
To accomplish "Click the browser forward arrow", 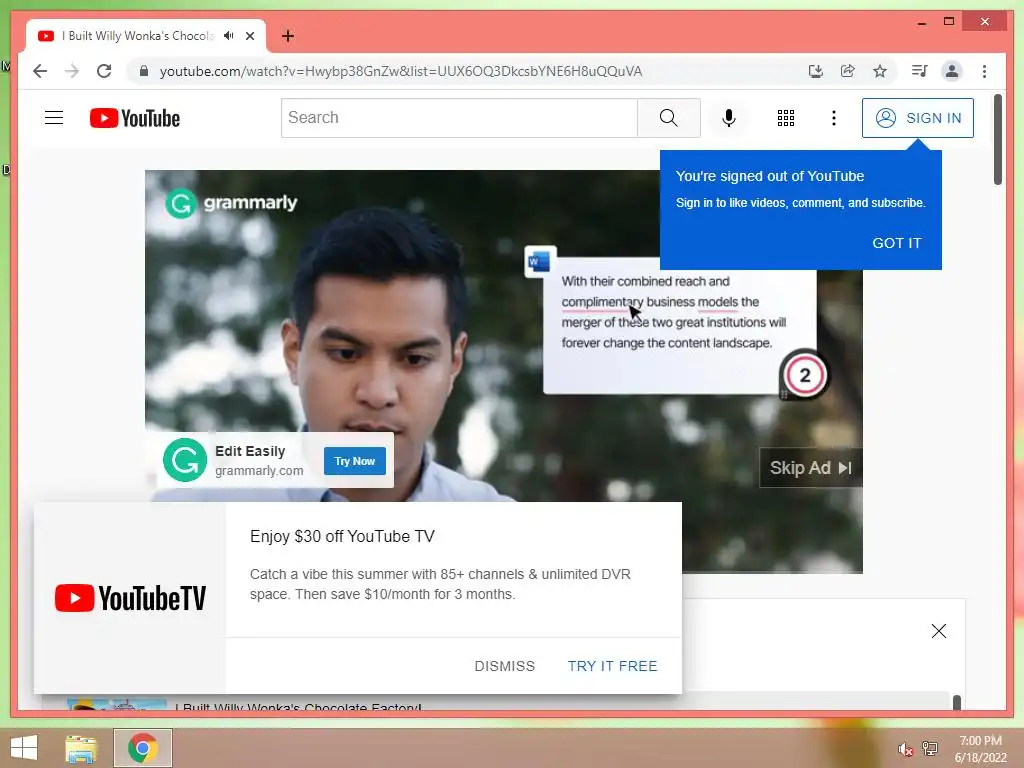I will (72, 71).
